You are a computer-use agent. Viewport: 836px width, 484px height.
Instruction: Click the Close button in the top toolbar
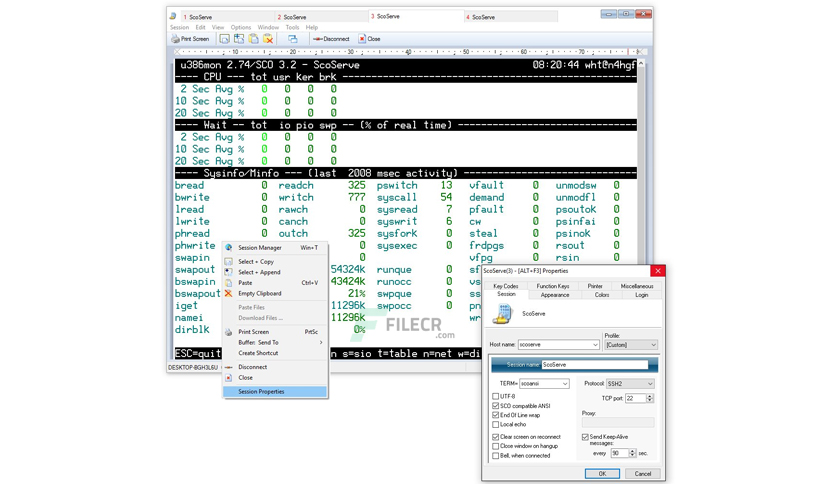[369, 39]
